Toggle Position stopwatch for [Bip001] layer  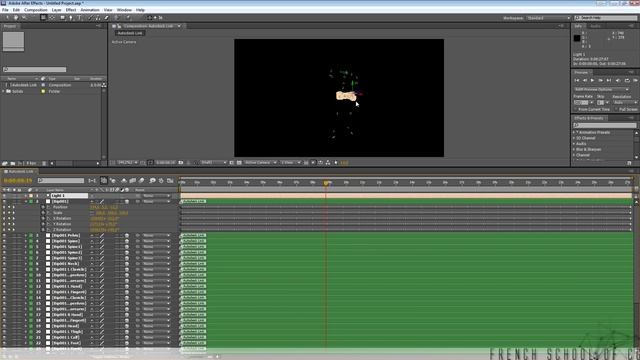[43, 207]
